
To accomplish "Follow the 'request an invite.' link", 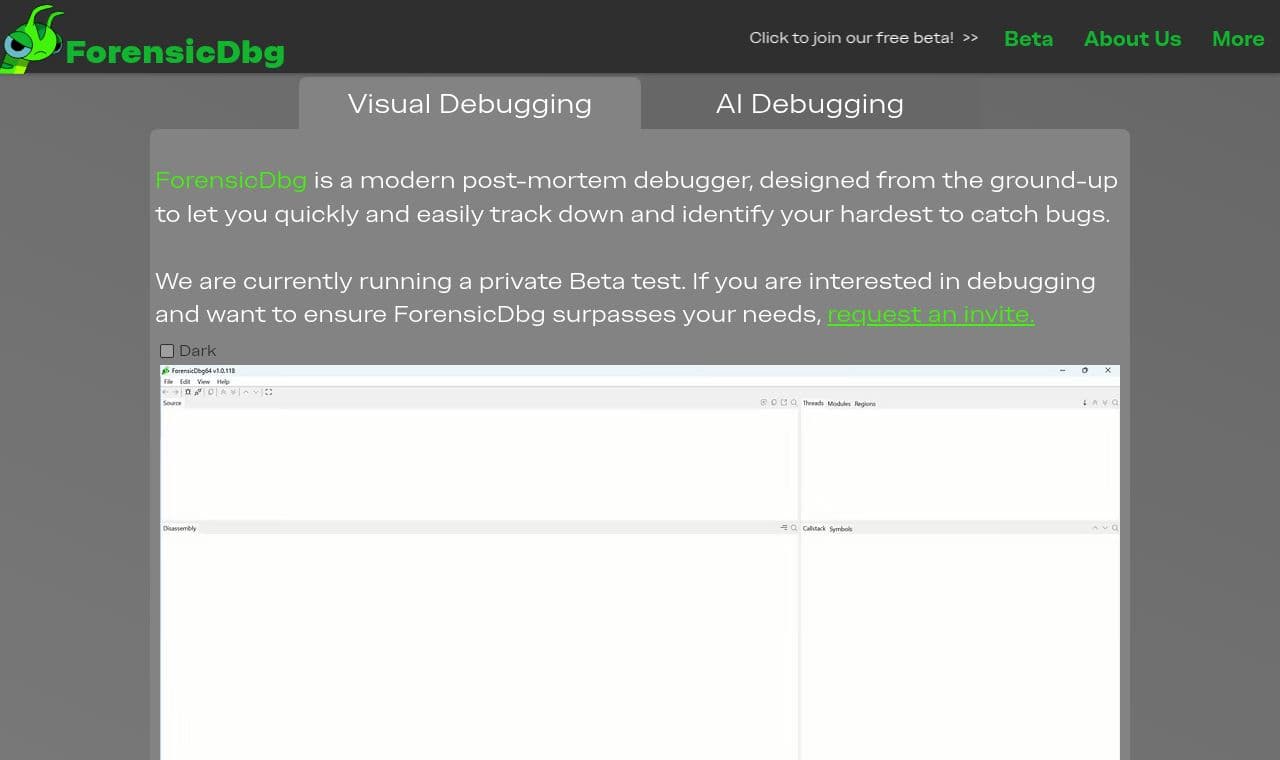I will pos(931,314).
